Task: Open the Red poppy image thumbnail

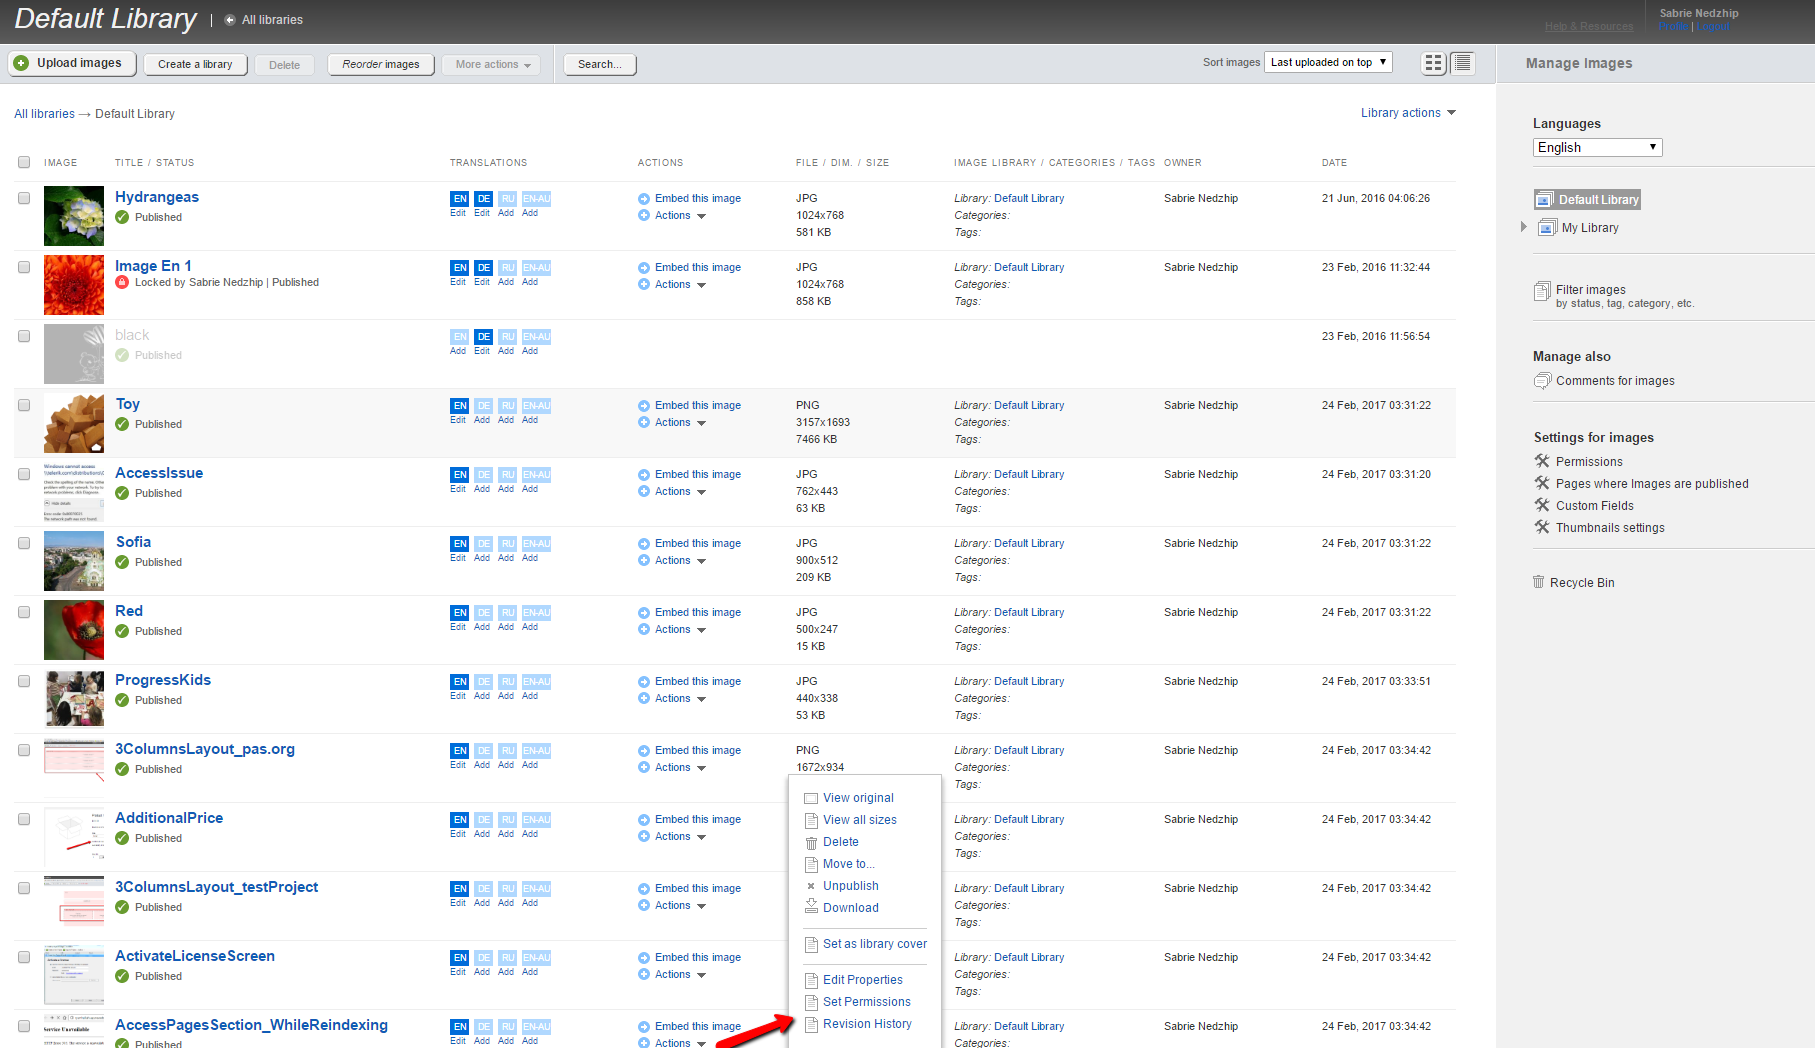Action: tap(74, 630)
